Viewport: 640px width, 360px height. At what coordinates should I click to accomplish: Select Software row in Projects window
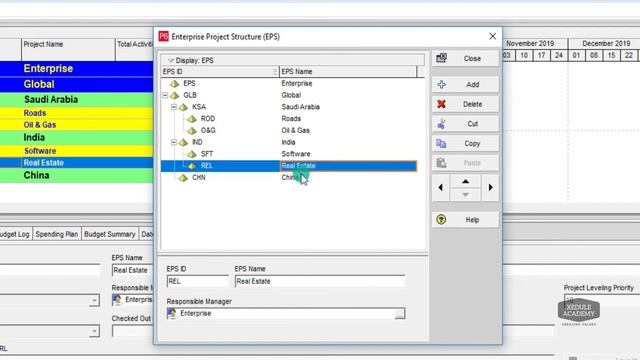pyautogui.click(x=76, y=151)
